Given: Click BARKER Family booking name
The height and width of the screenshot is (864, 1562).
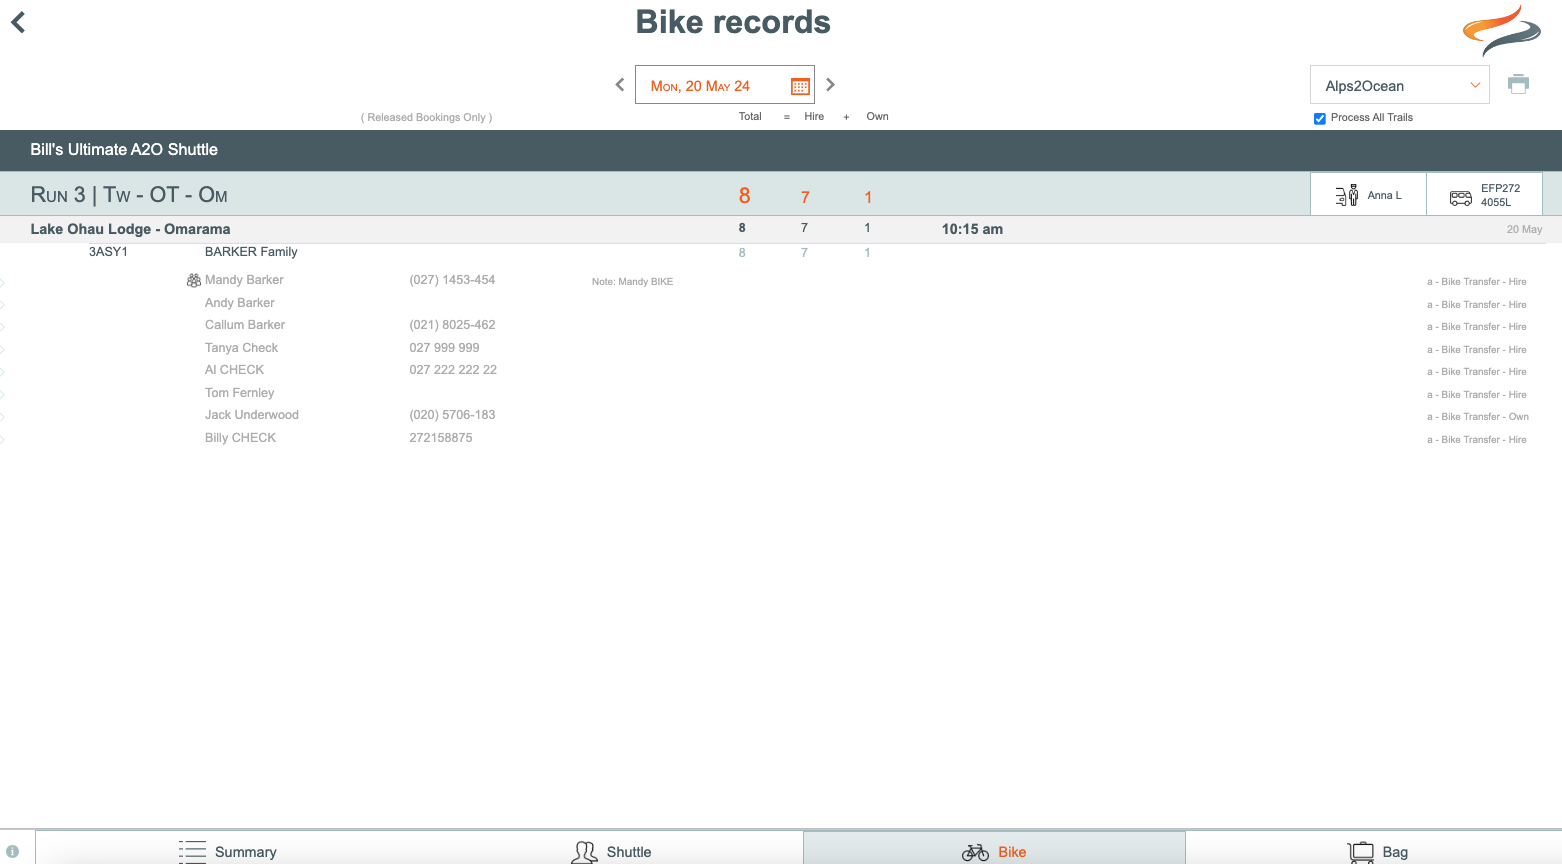Looking at the screenshot, I should point(251,252).
